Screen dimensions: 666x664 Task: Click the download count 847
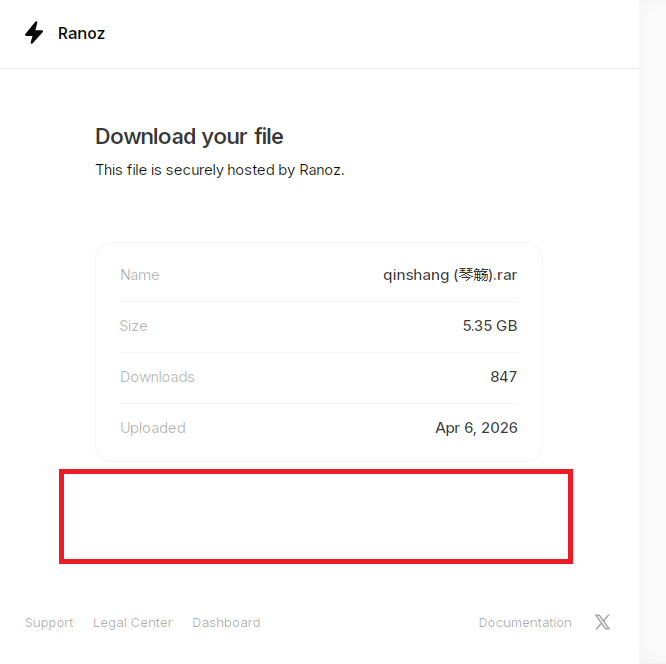pos(503,377)
